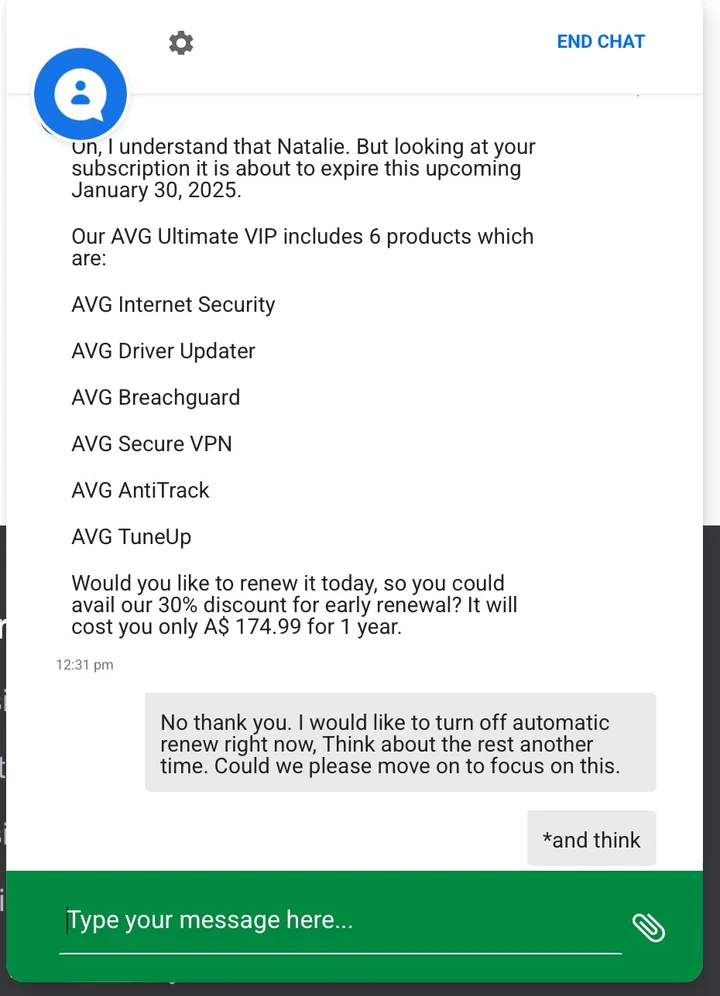Select the '*and think' message bubble
This screenshot has height=996, width=720.
point(591,839)
